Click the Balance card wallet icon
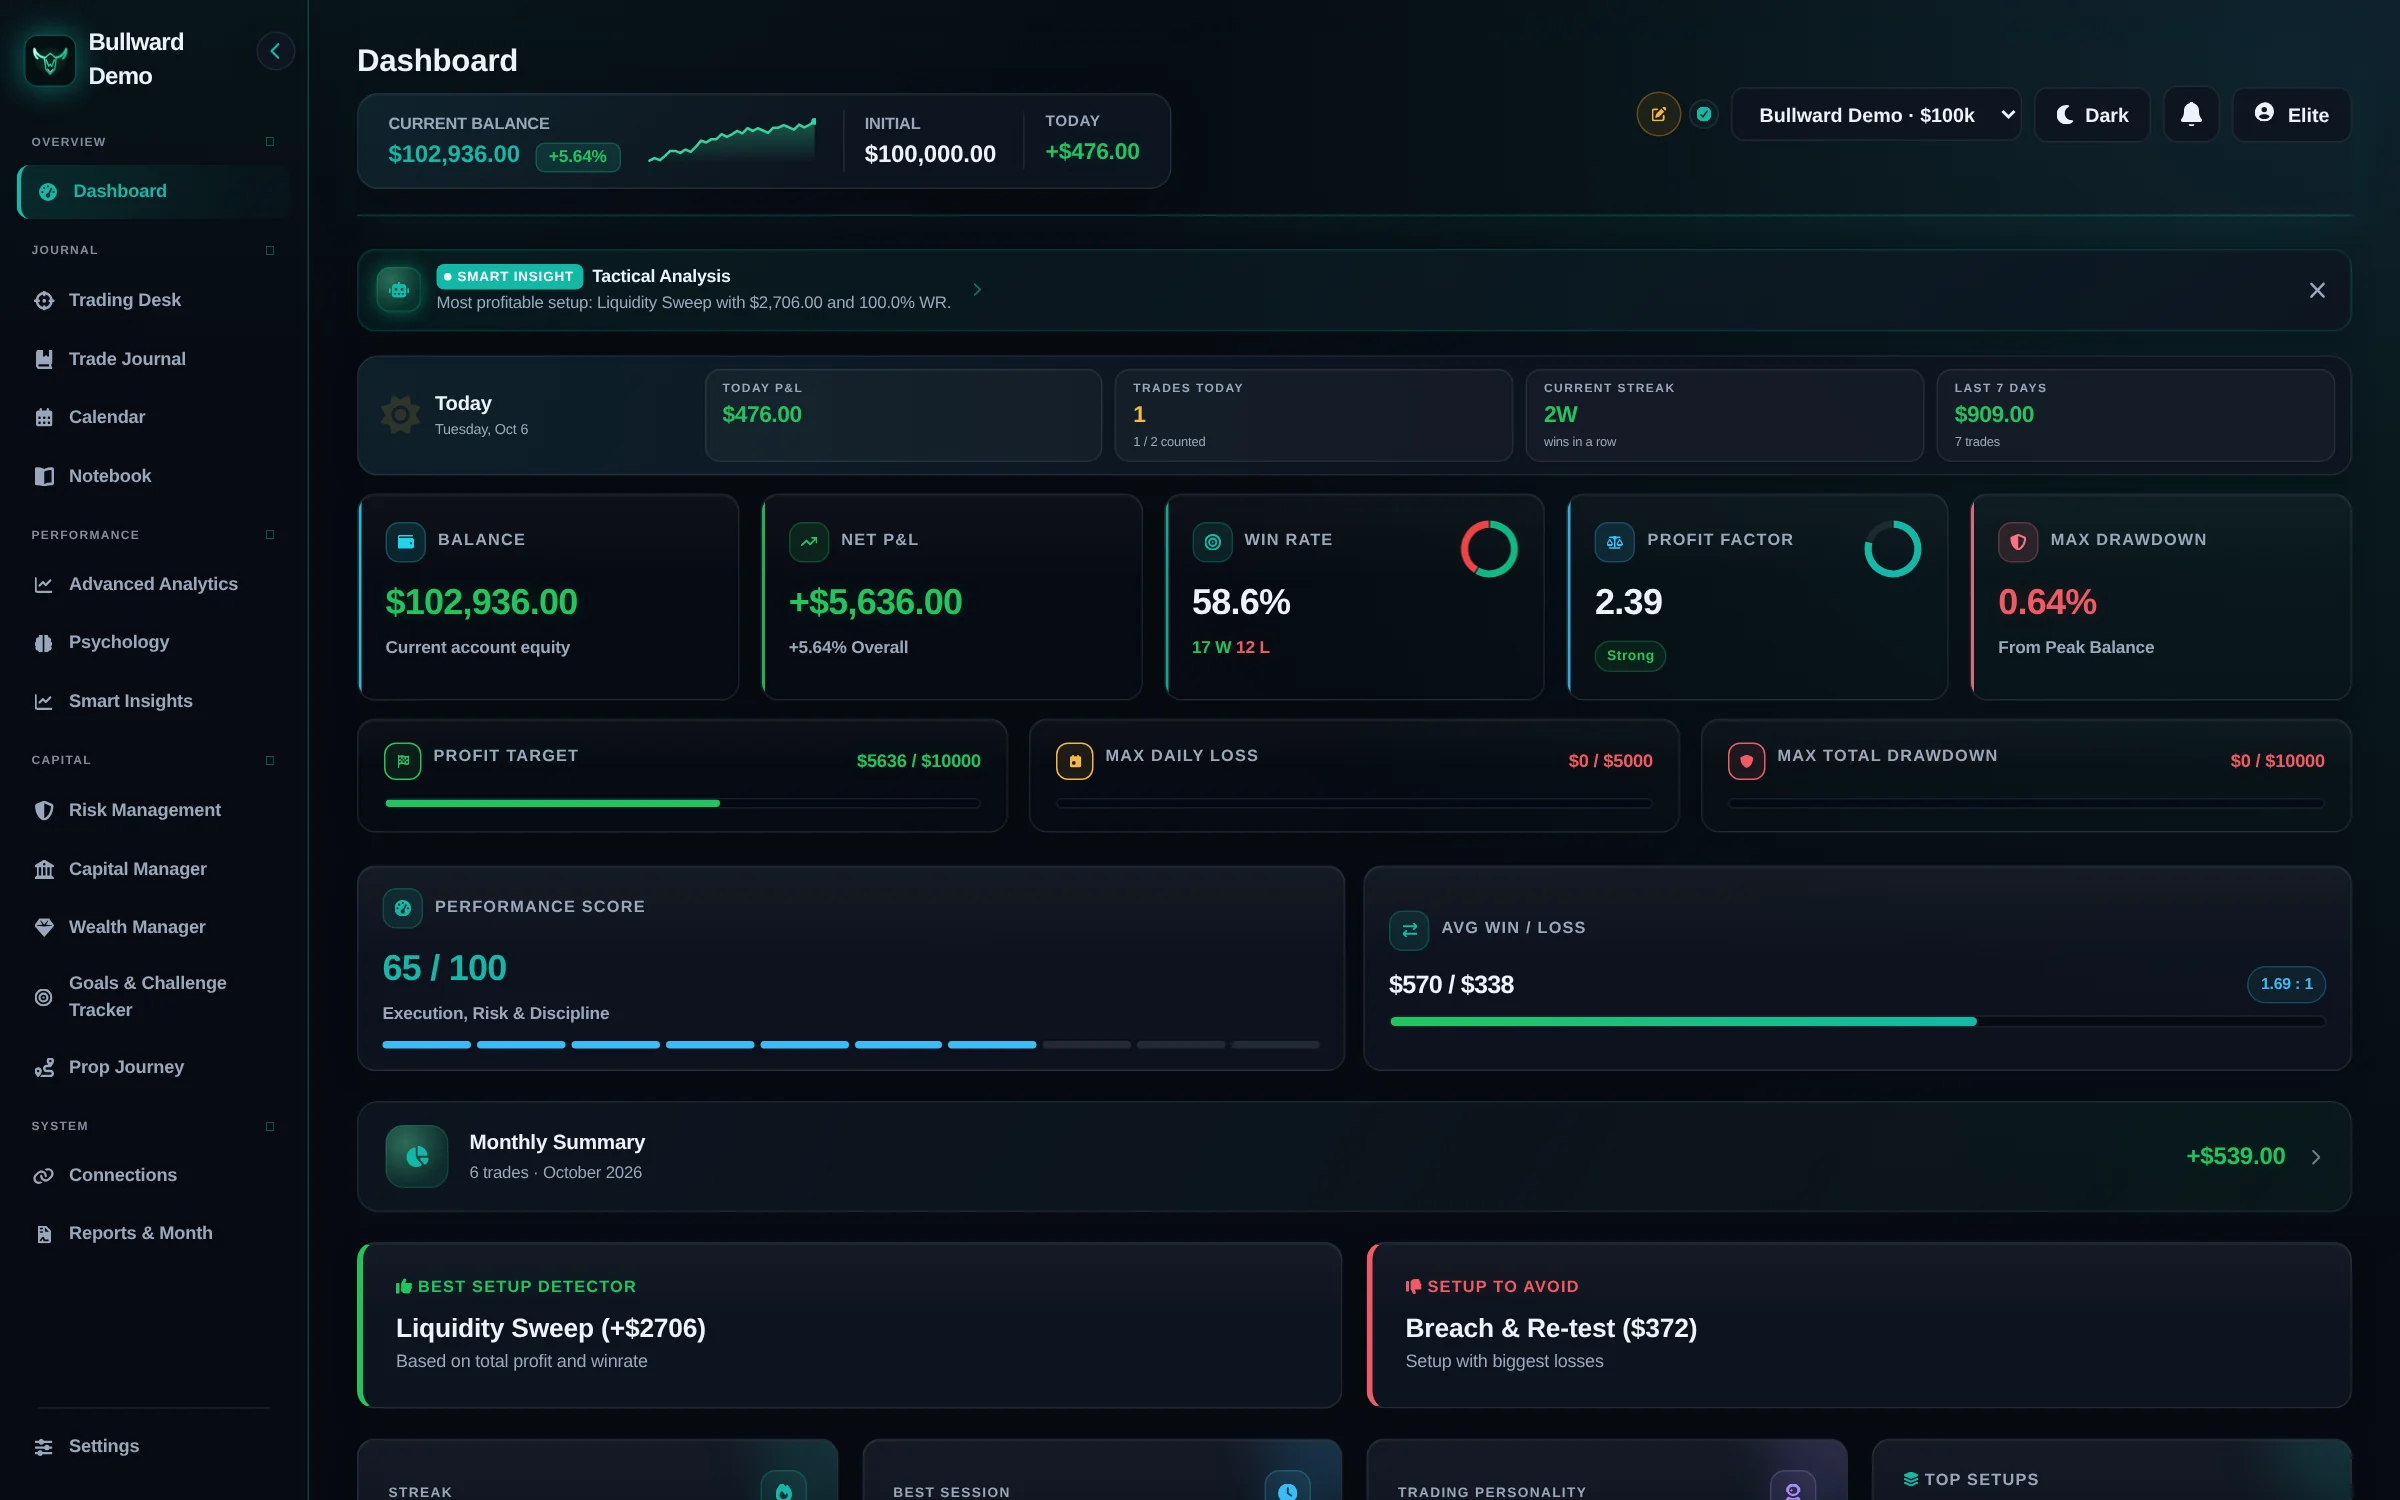Viewport: 2400px width, 1500px height. click(x=405, y=542)
